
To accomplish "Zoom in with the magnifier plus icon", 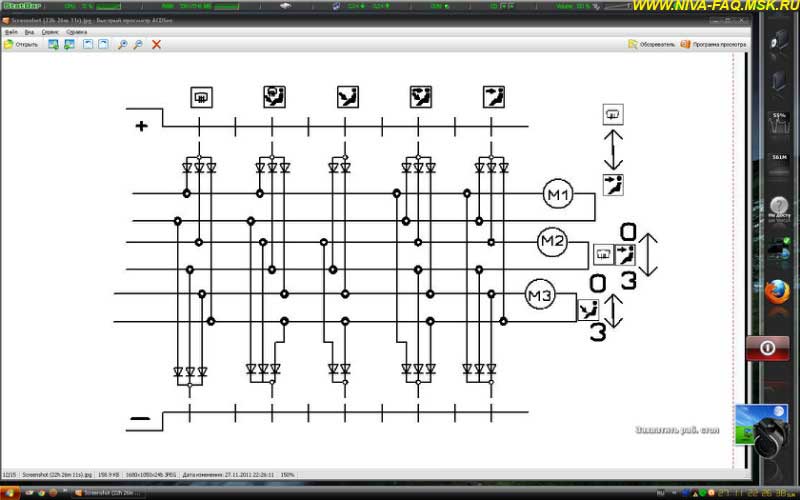I will [x=122, y=44].
